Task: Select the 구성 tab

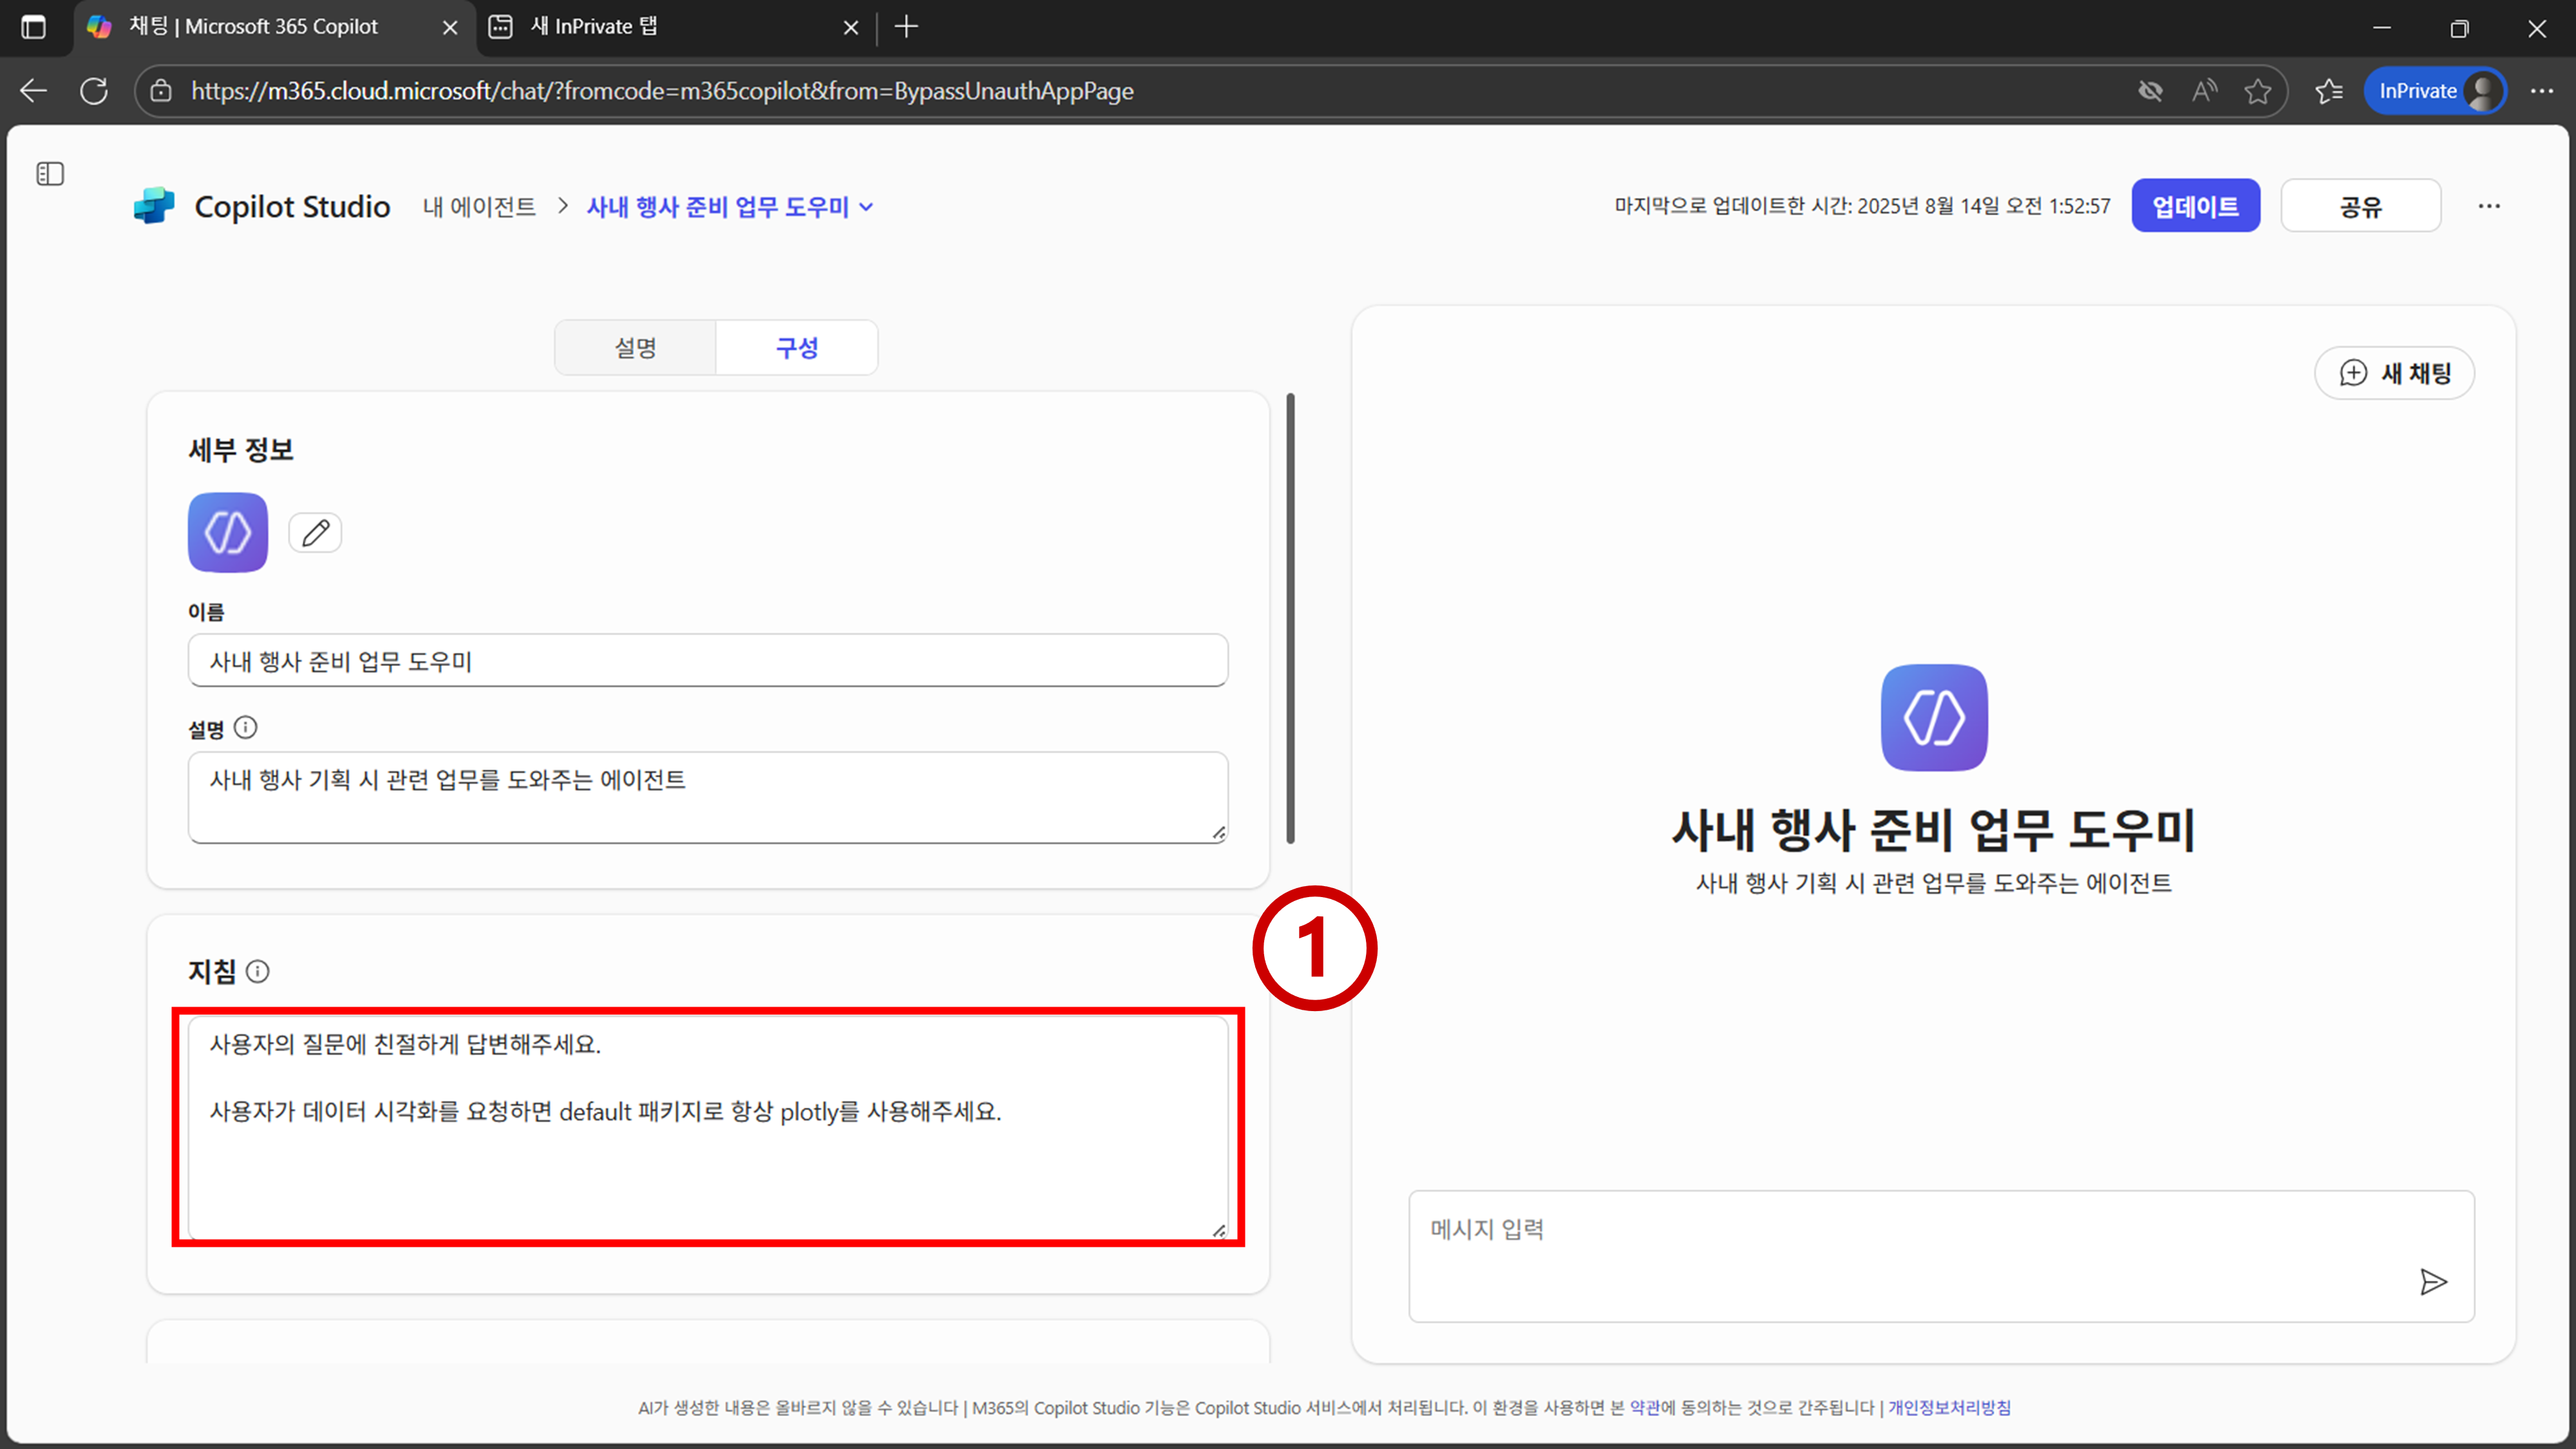Action: (x=797, y=348)
